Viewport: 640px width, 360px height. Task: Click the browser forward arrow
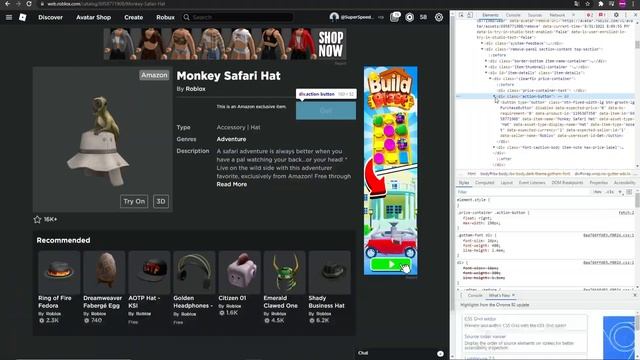18,4
